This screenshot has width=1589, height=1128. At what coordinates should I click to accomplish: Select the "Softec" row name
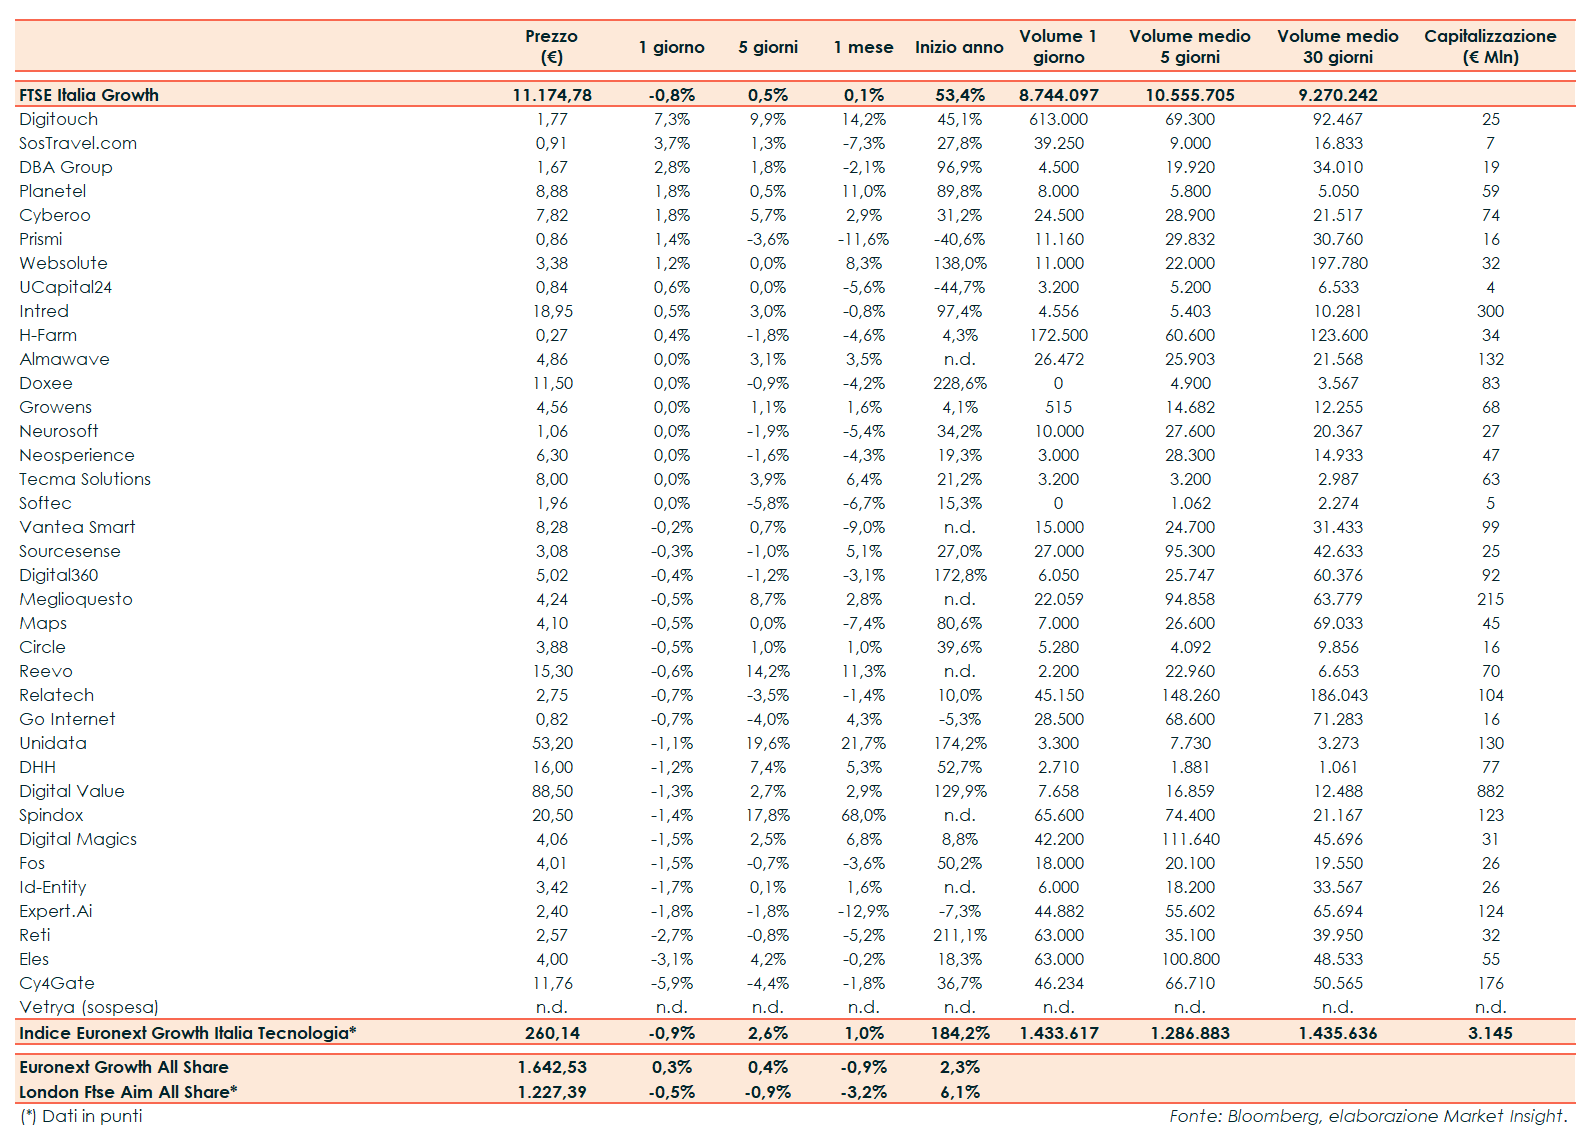click(x=46, y=503)
